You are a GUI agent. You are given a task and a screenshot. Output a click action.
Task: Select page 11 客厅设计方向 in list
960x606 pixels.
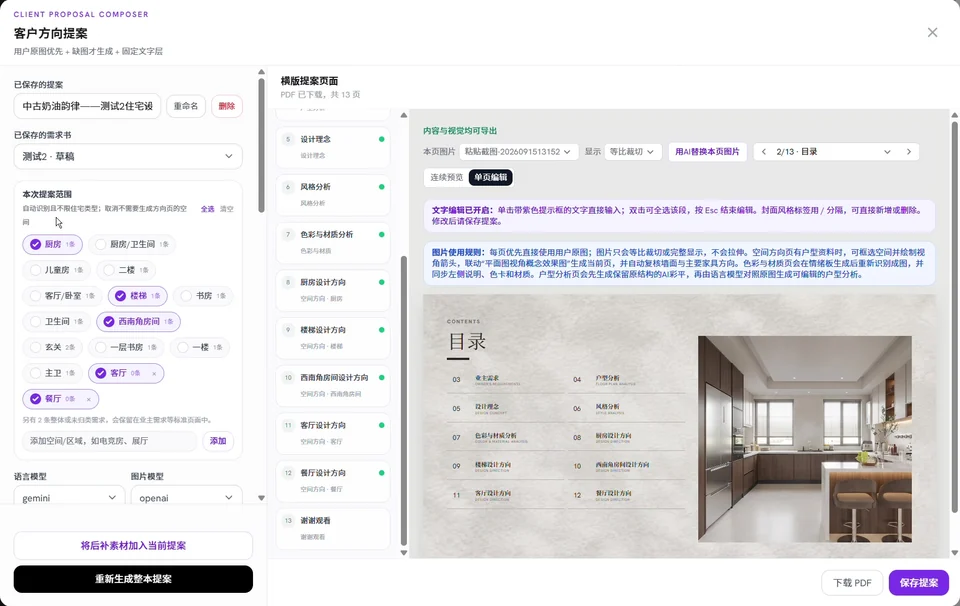(333, 433)
